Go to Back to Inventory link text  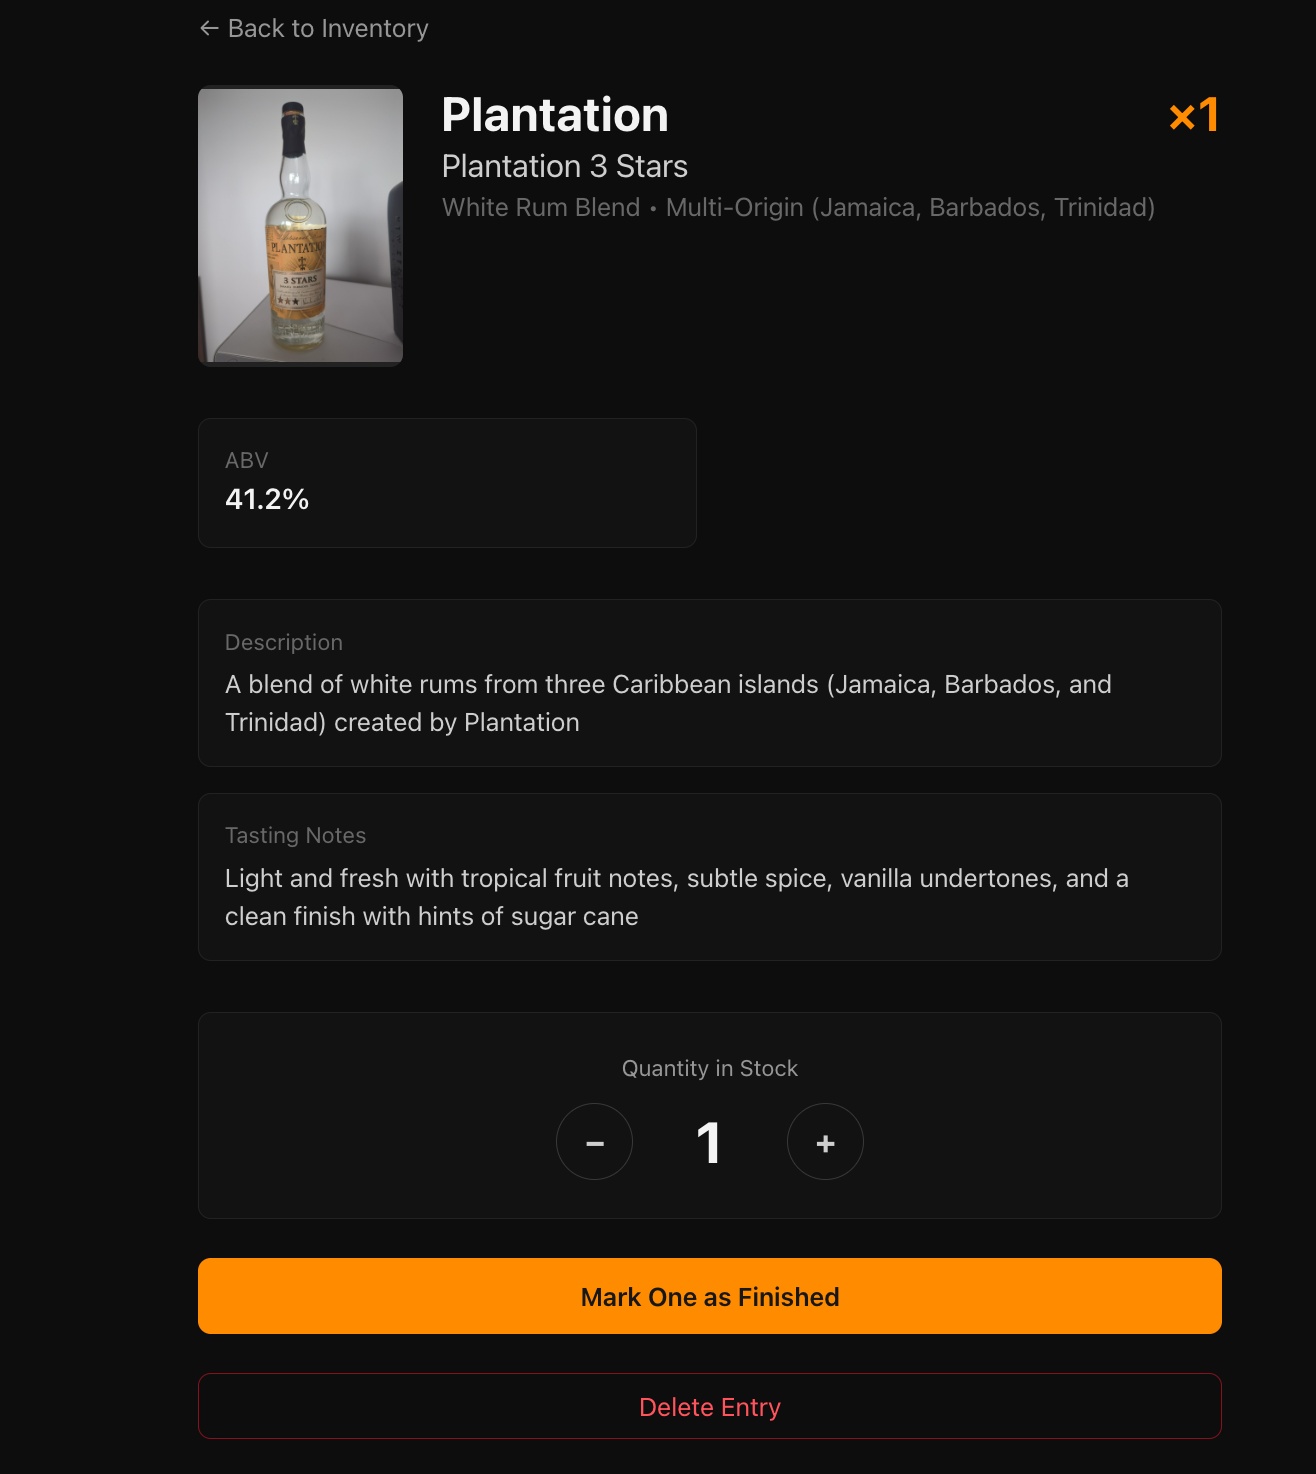click(328, 29)
